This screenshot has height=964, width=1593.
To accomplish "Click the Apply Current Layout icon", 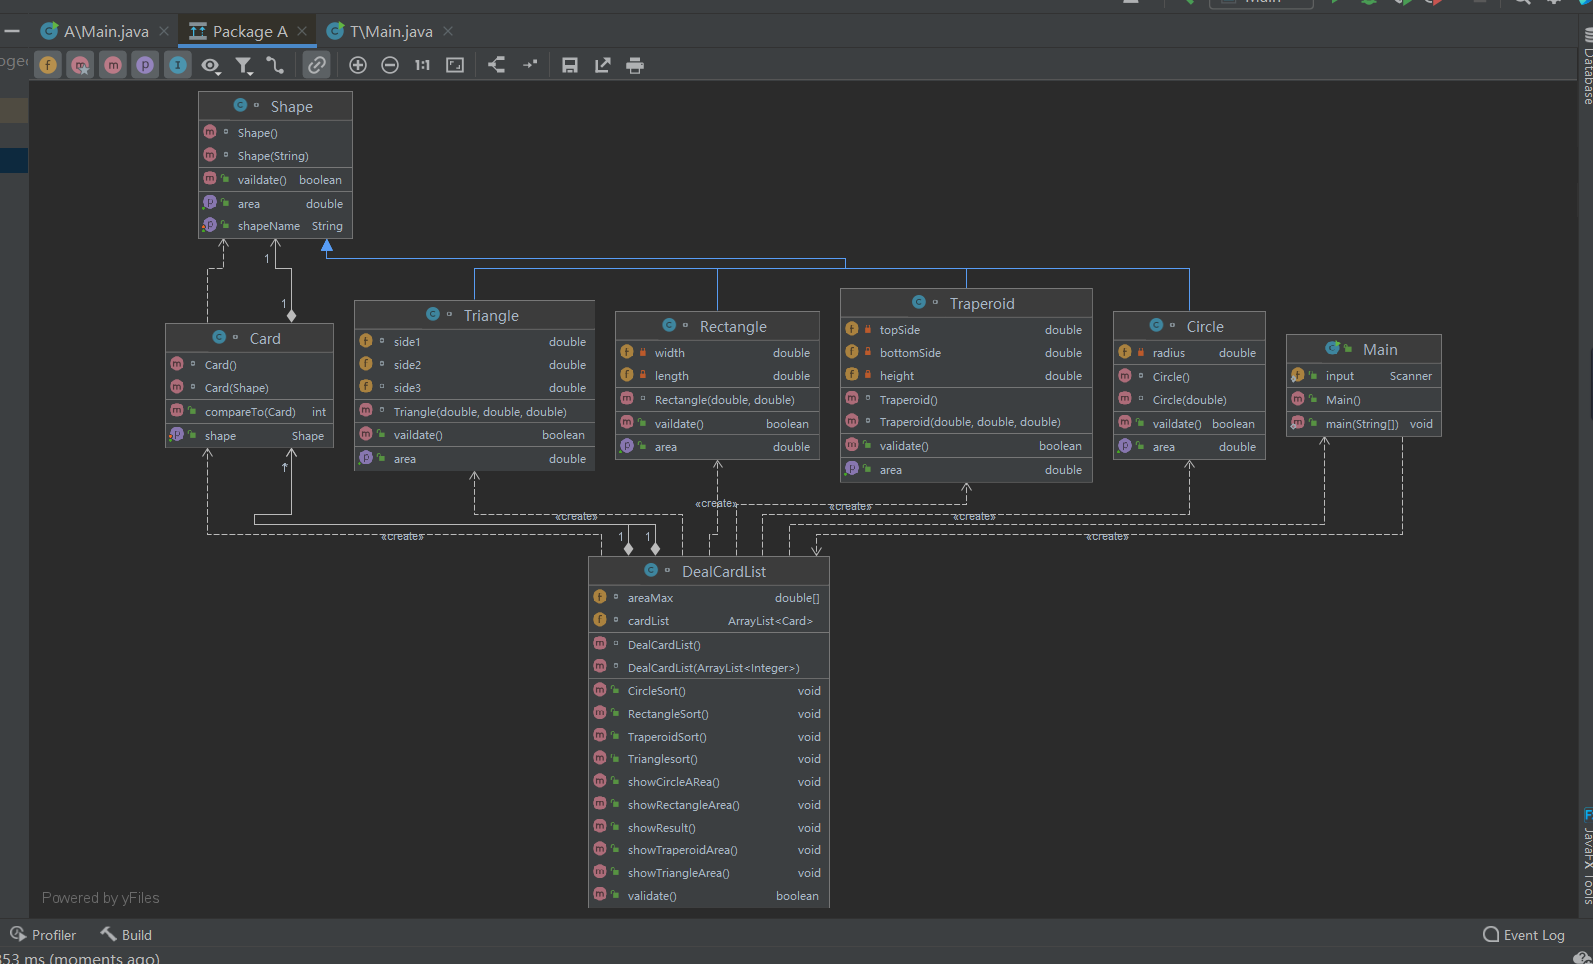I will coord(497,66).
